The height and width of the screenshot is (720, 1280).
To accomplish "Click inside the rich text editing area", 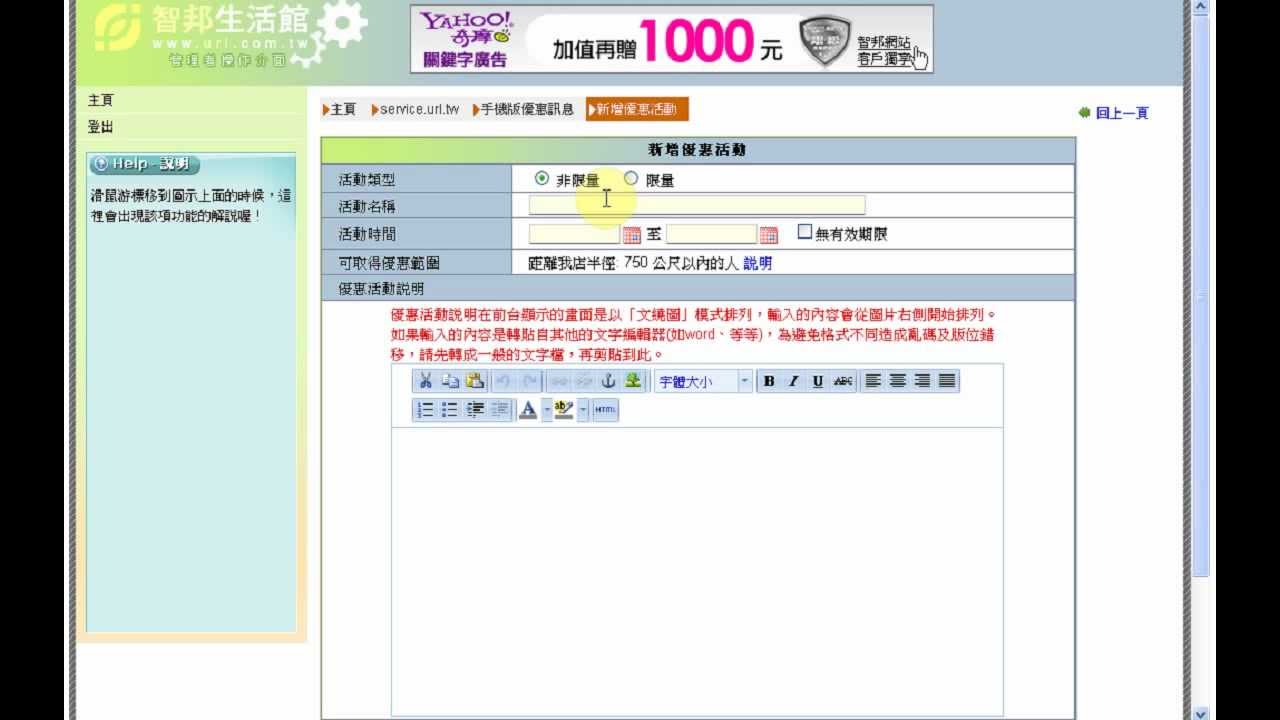I will (696, 570).
